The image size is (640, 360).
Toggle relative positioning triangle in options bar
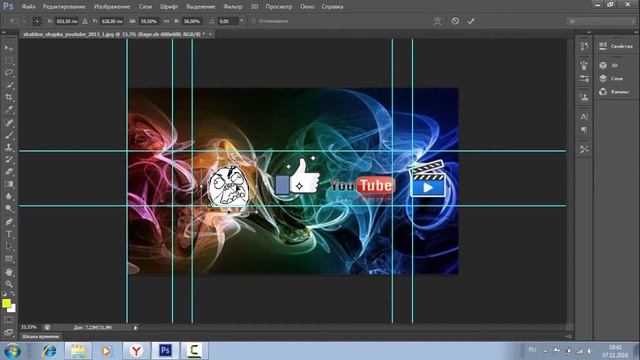coord(85,21)
